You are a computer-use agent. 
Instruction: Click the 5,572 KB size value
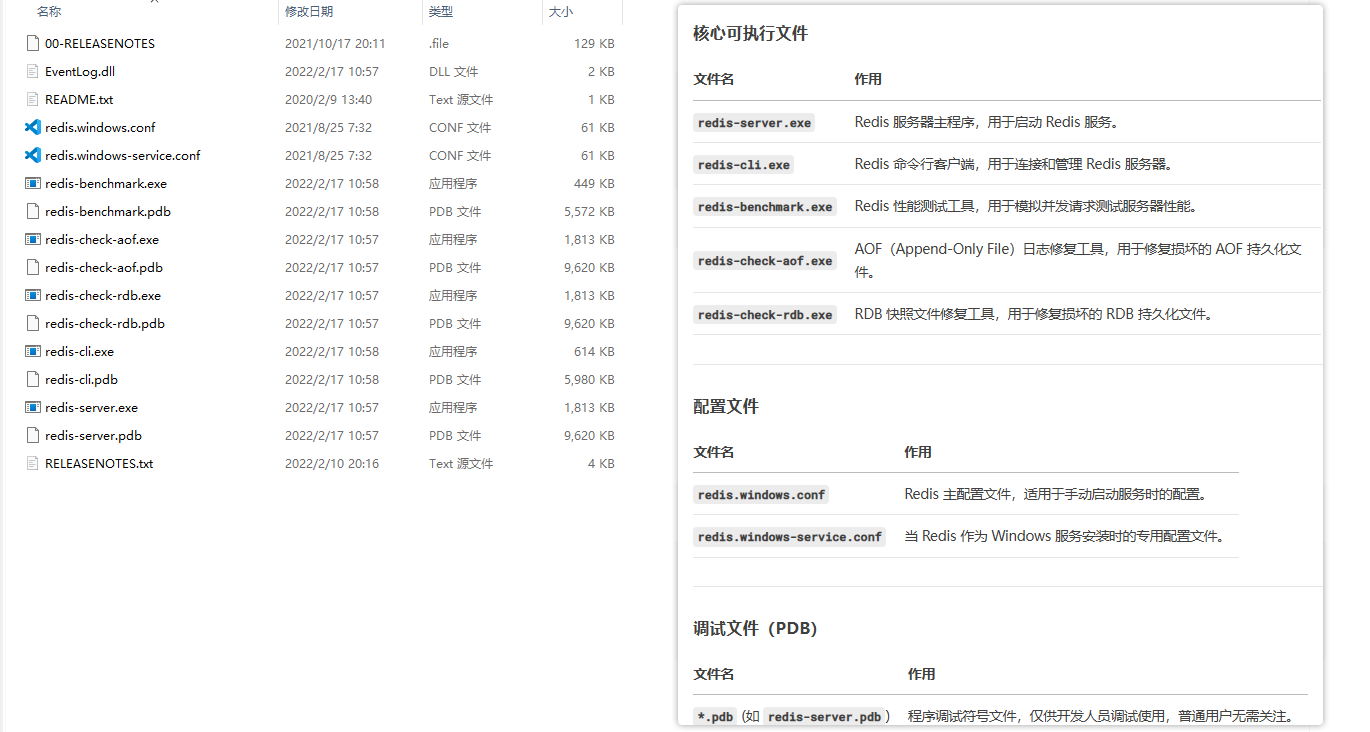(589, 211)
